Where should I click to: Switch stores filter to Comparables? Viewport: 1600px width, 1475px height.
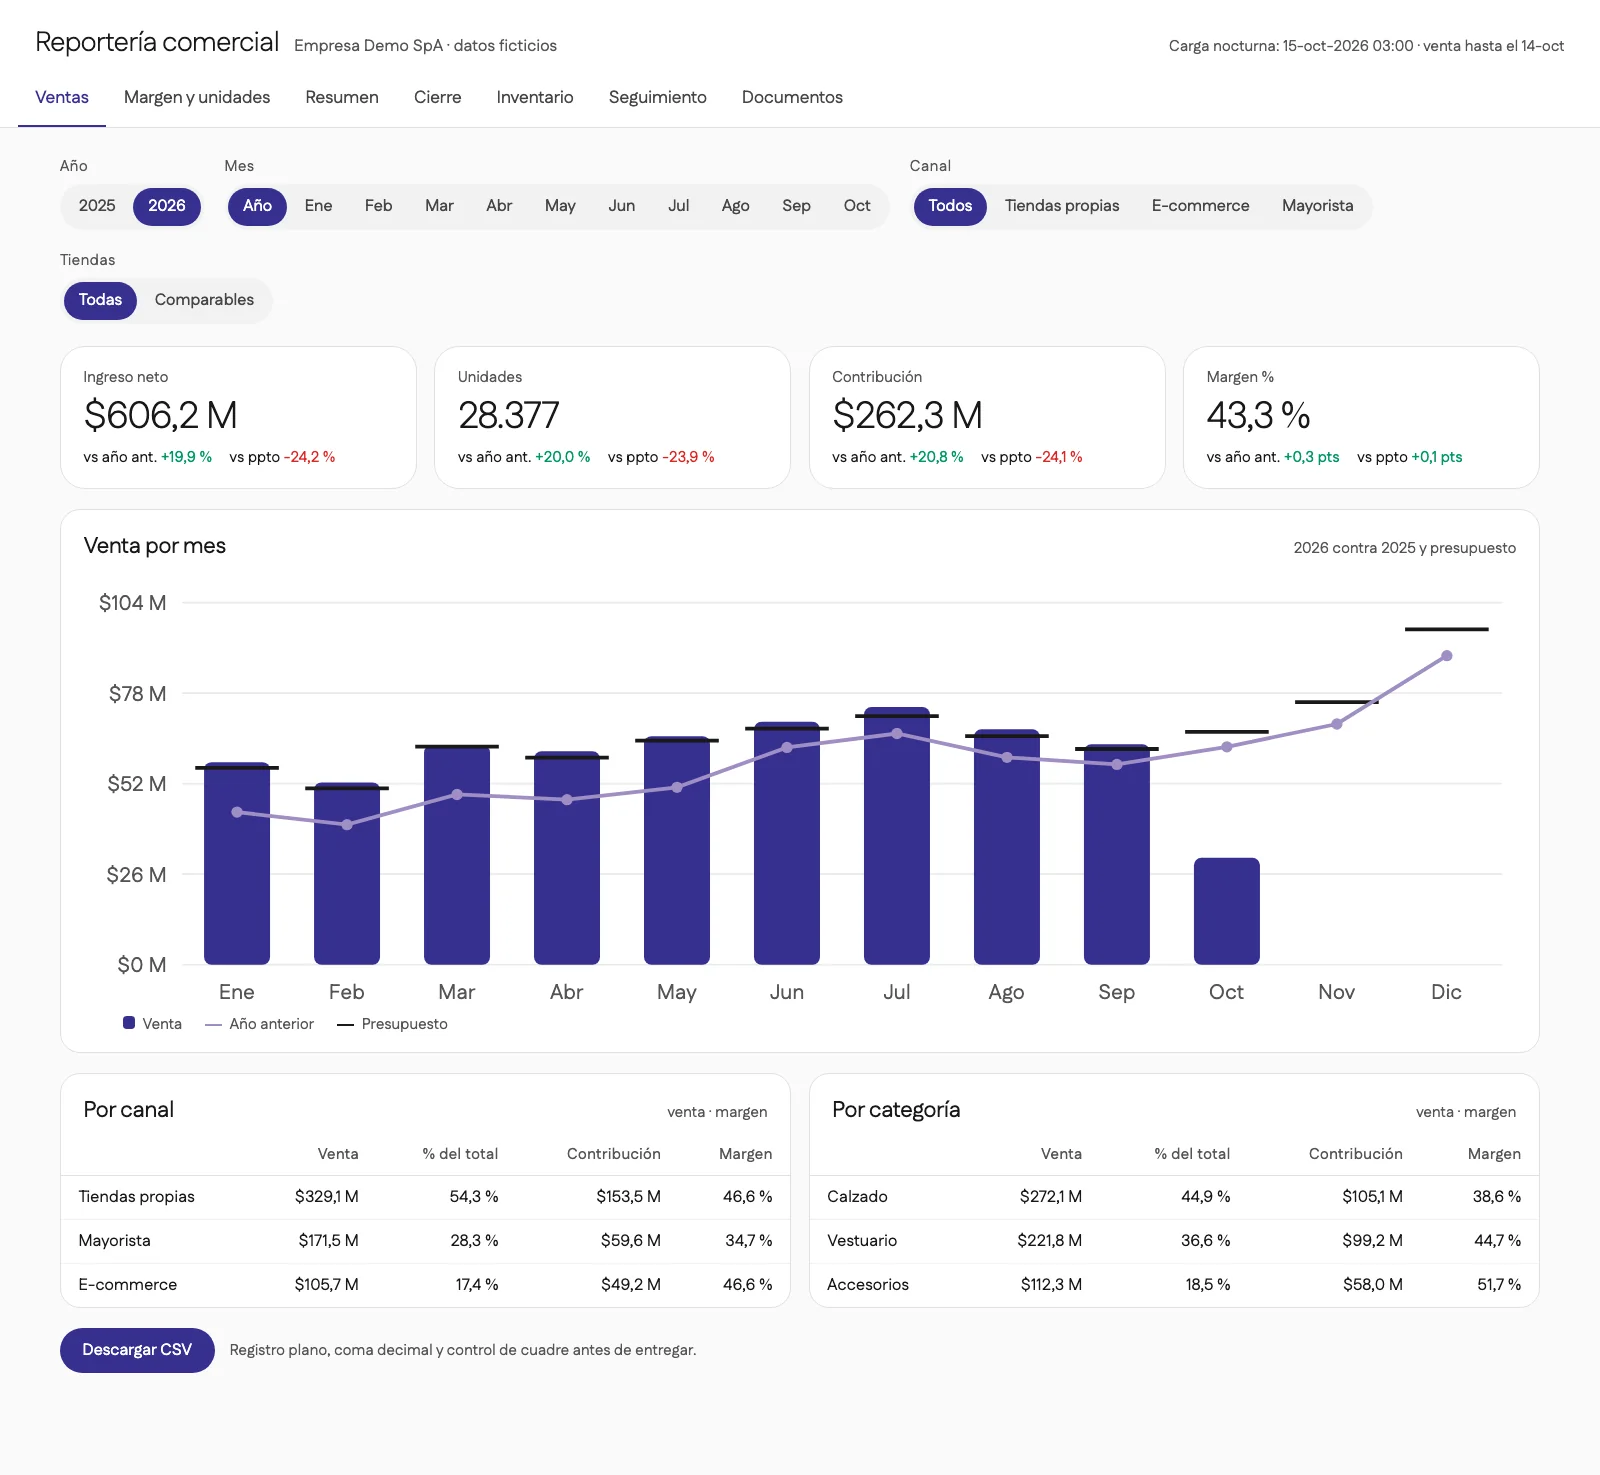coord(204,300)
